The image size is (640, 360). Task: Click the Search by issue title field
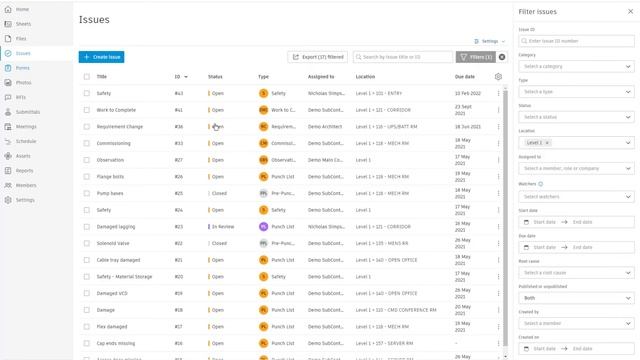[x=403, y=57]
